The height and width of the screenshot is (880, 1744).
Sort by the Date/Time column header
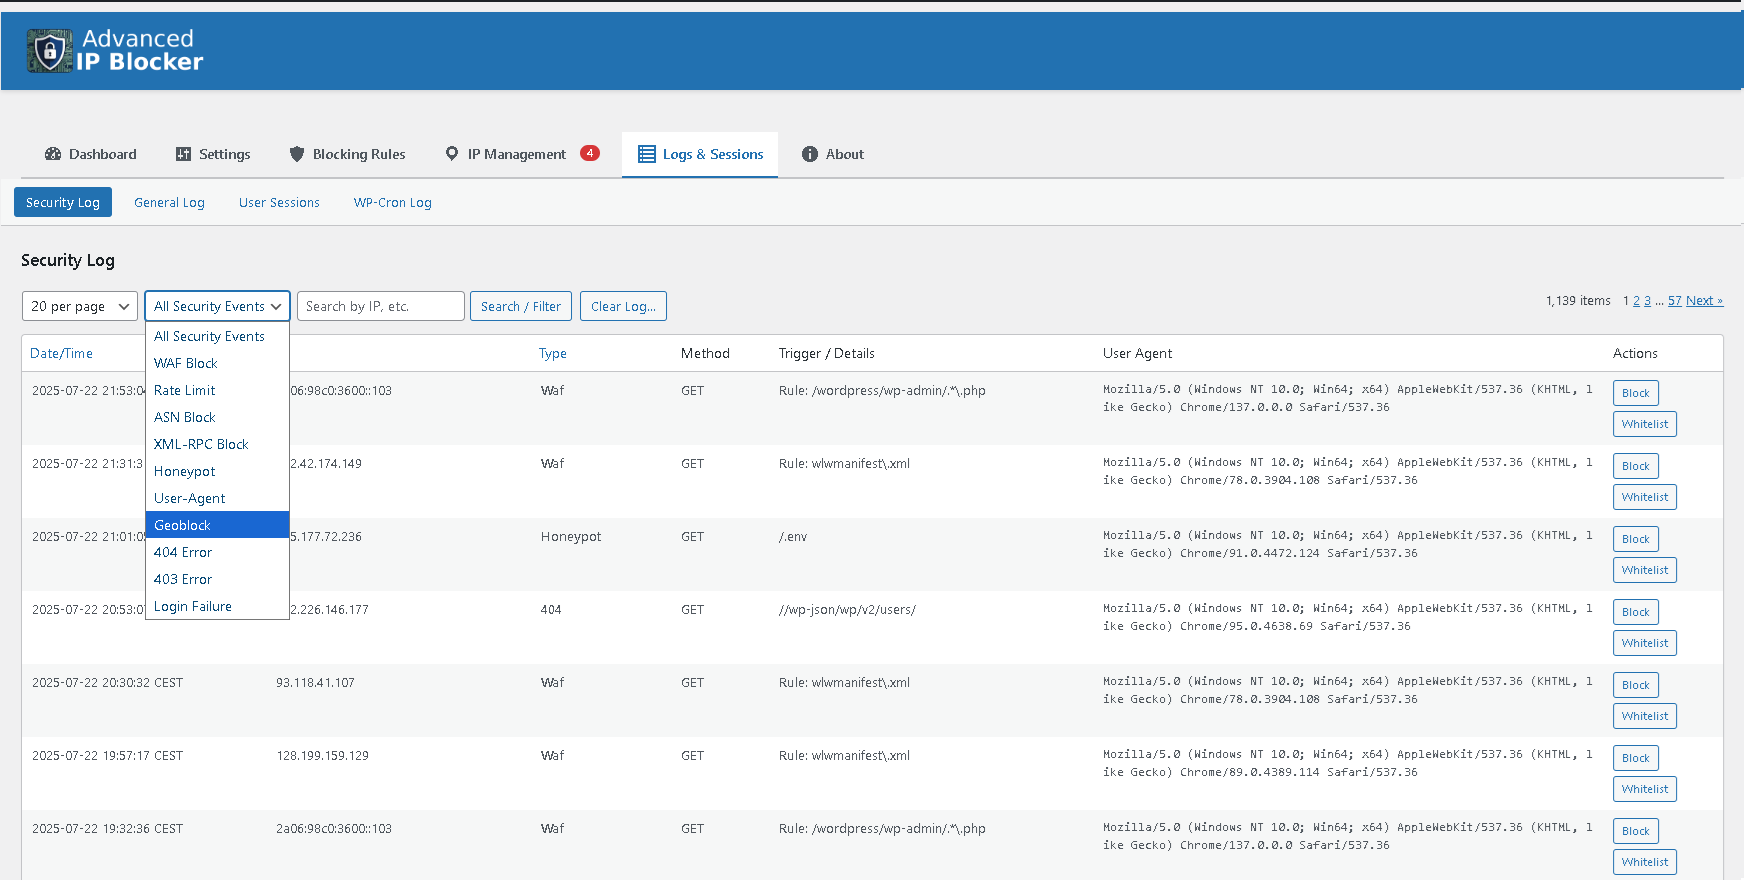(61, 353)
